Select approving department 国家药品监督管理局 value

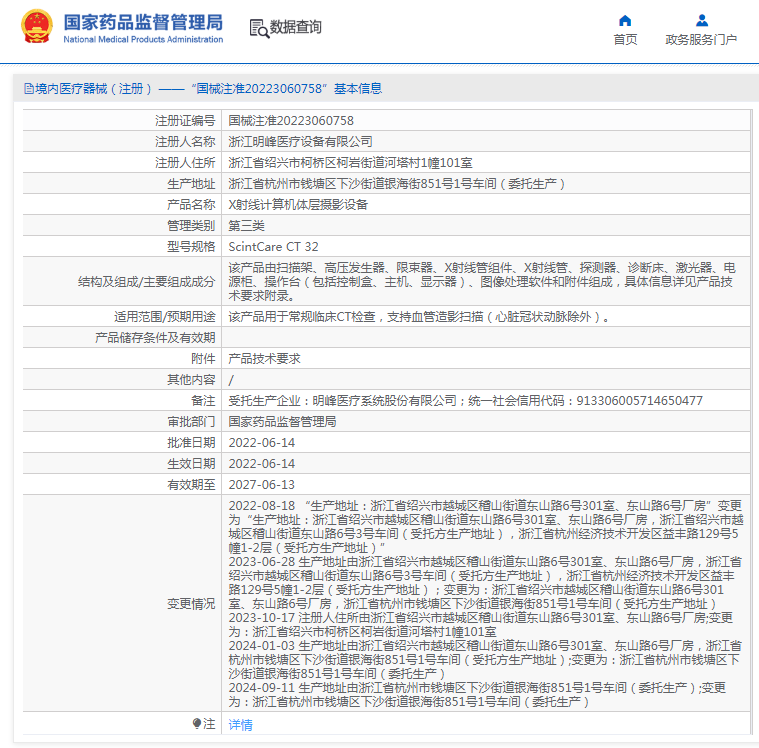[282, 422]
